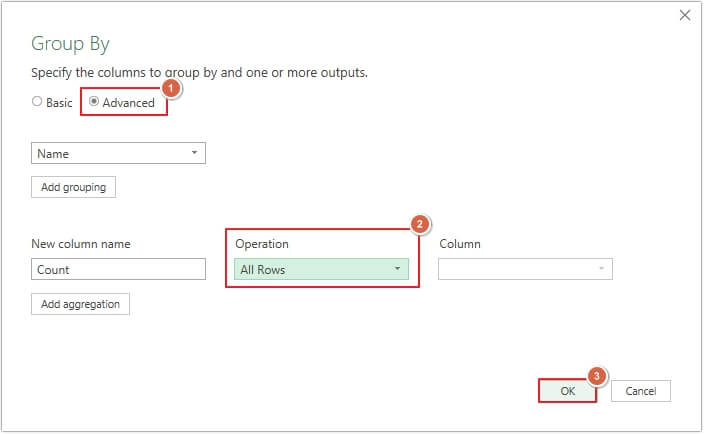Open the Name grouping column dropdown

pos(118,153)
